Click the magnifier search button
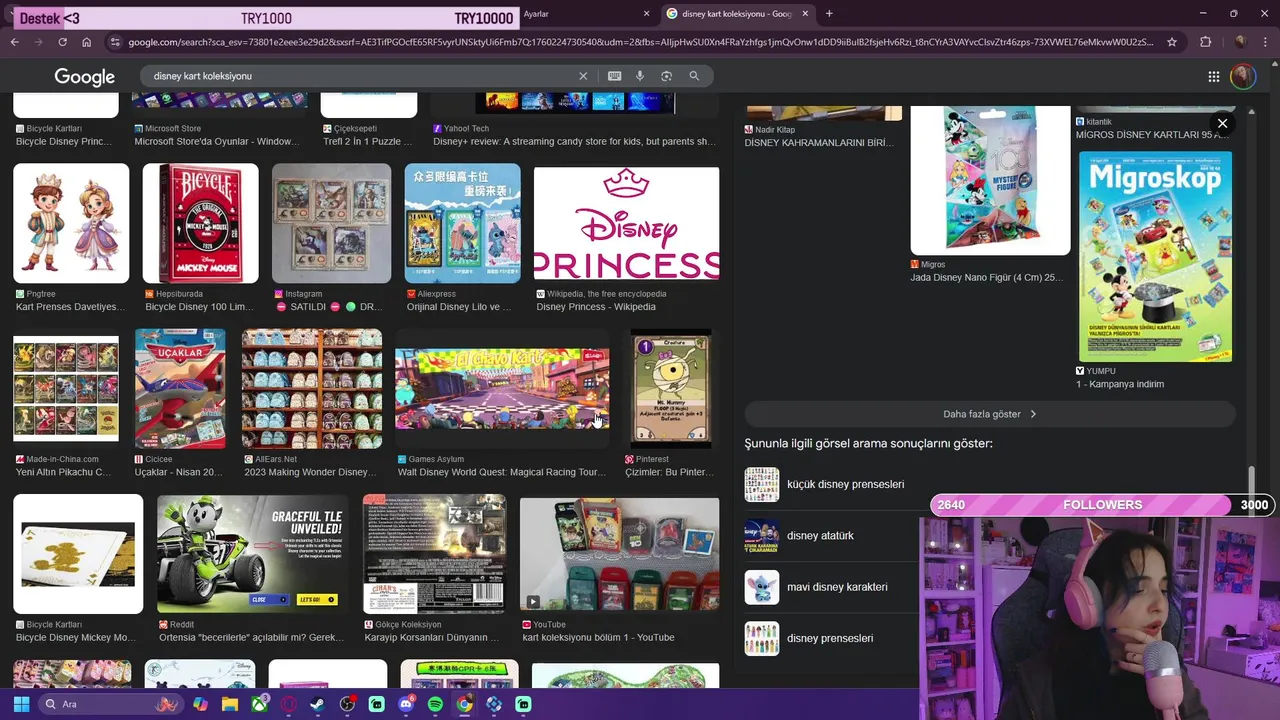Screen dimensions: 1280x720 [694, 76]
